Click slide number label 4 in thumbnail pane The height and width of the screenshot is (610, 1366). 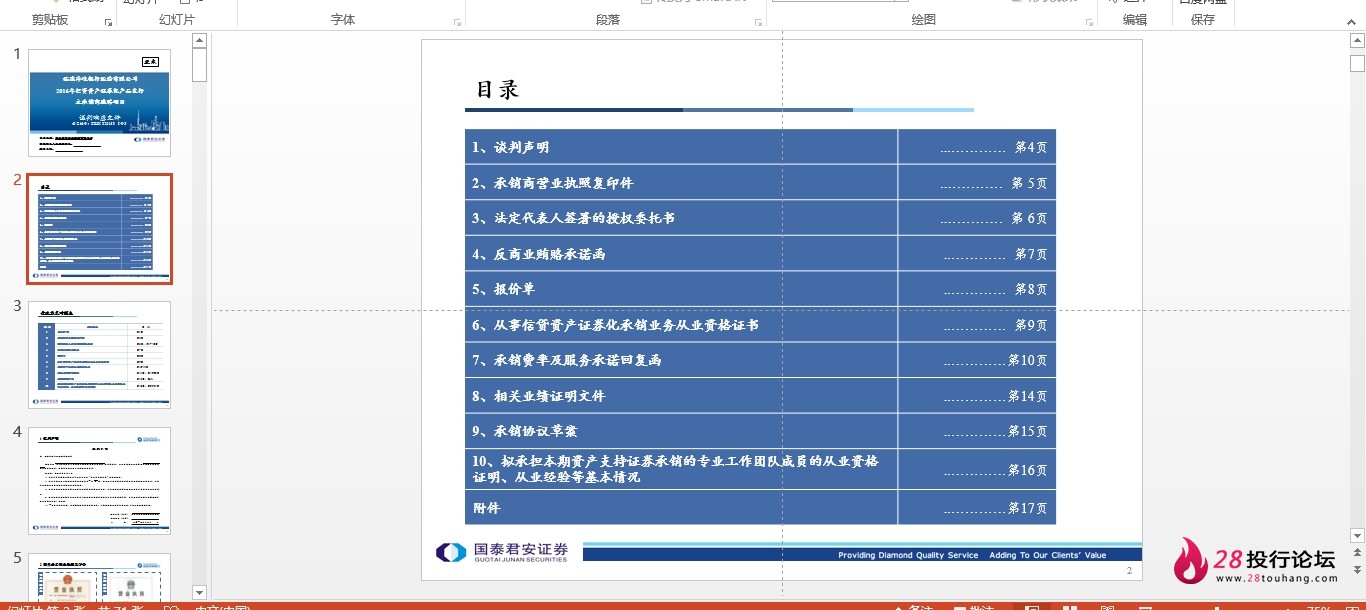click(17, 432)
